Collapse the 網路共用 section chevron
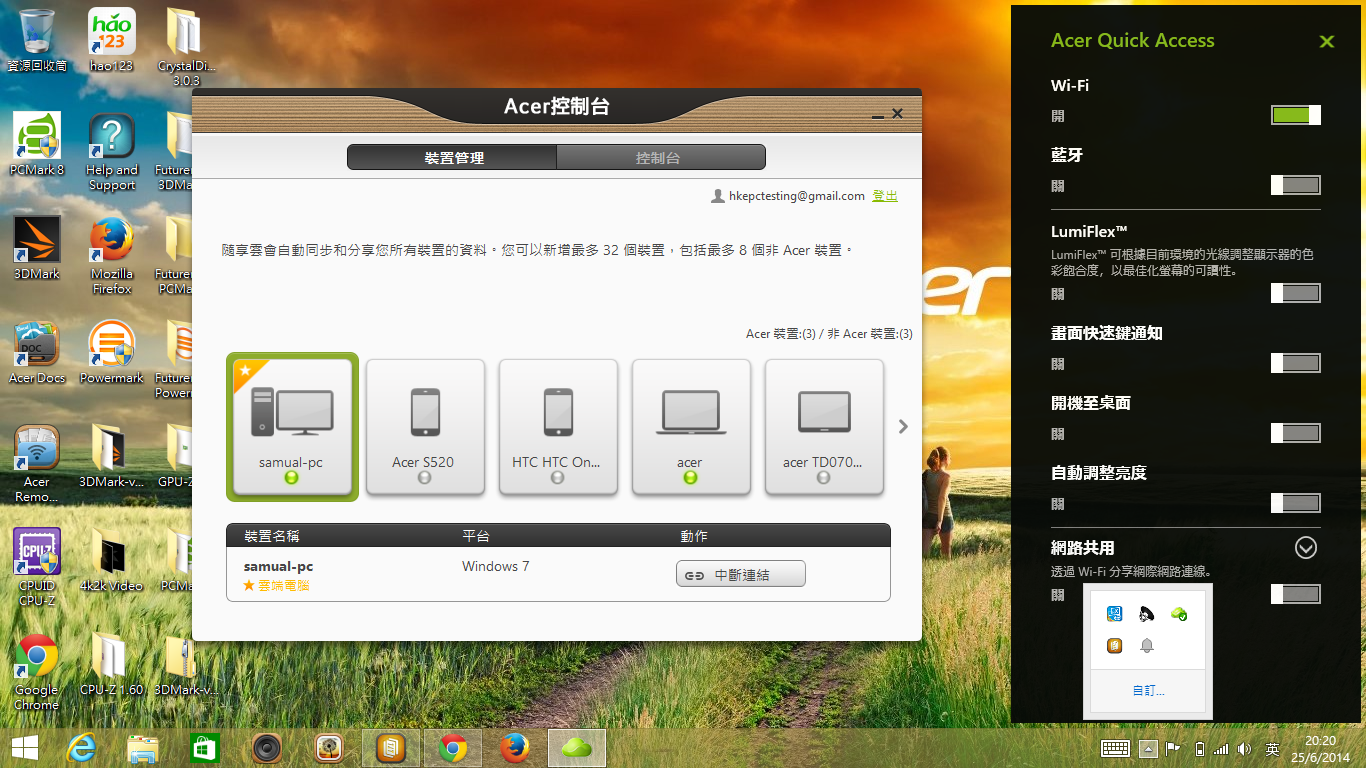The width and height of the screenshot is (1366, 768). coord(1304,548)
